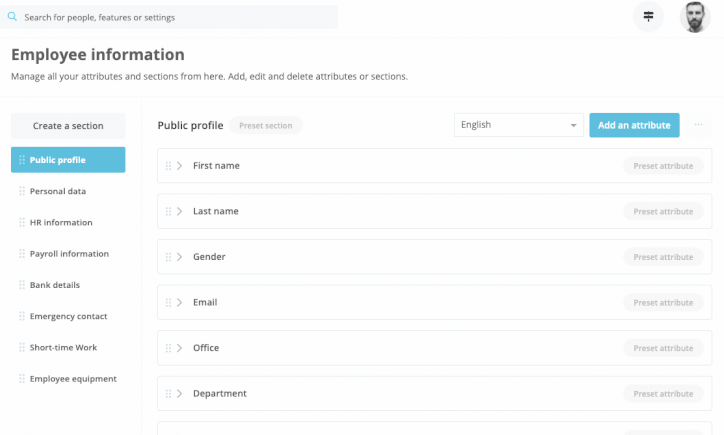Select the Payroll information section
This screenshot has width=724, height=435.
(x=68, y=254)
